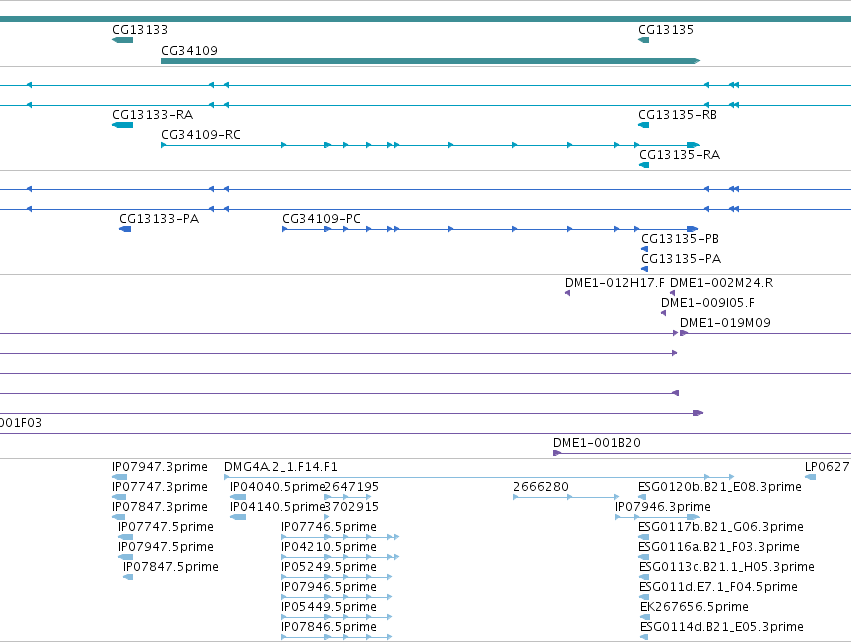The width and height of the screenshot is (851, 642).
Task: Click the ESG0114d.B21_E05.3prime glyph
Action: click(x=644, y=637)
